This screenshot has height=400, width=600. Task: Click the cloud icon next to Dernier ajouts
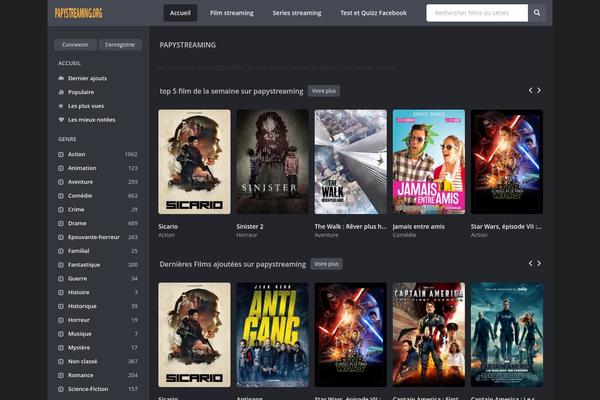tap(61, 78)
